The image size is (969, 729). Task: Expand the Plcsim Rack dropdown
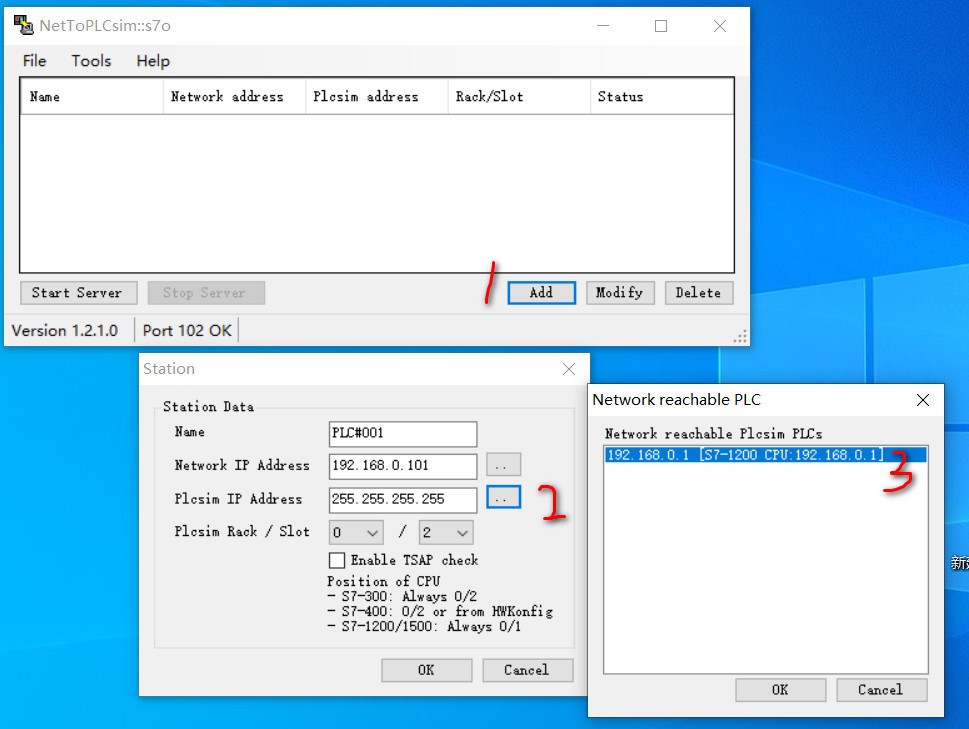[x=356, y=533]
